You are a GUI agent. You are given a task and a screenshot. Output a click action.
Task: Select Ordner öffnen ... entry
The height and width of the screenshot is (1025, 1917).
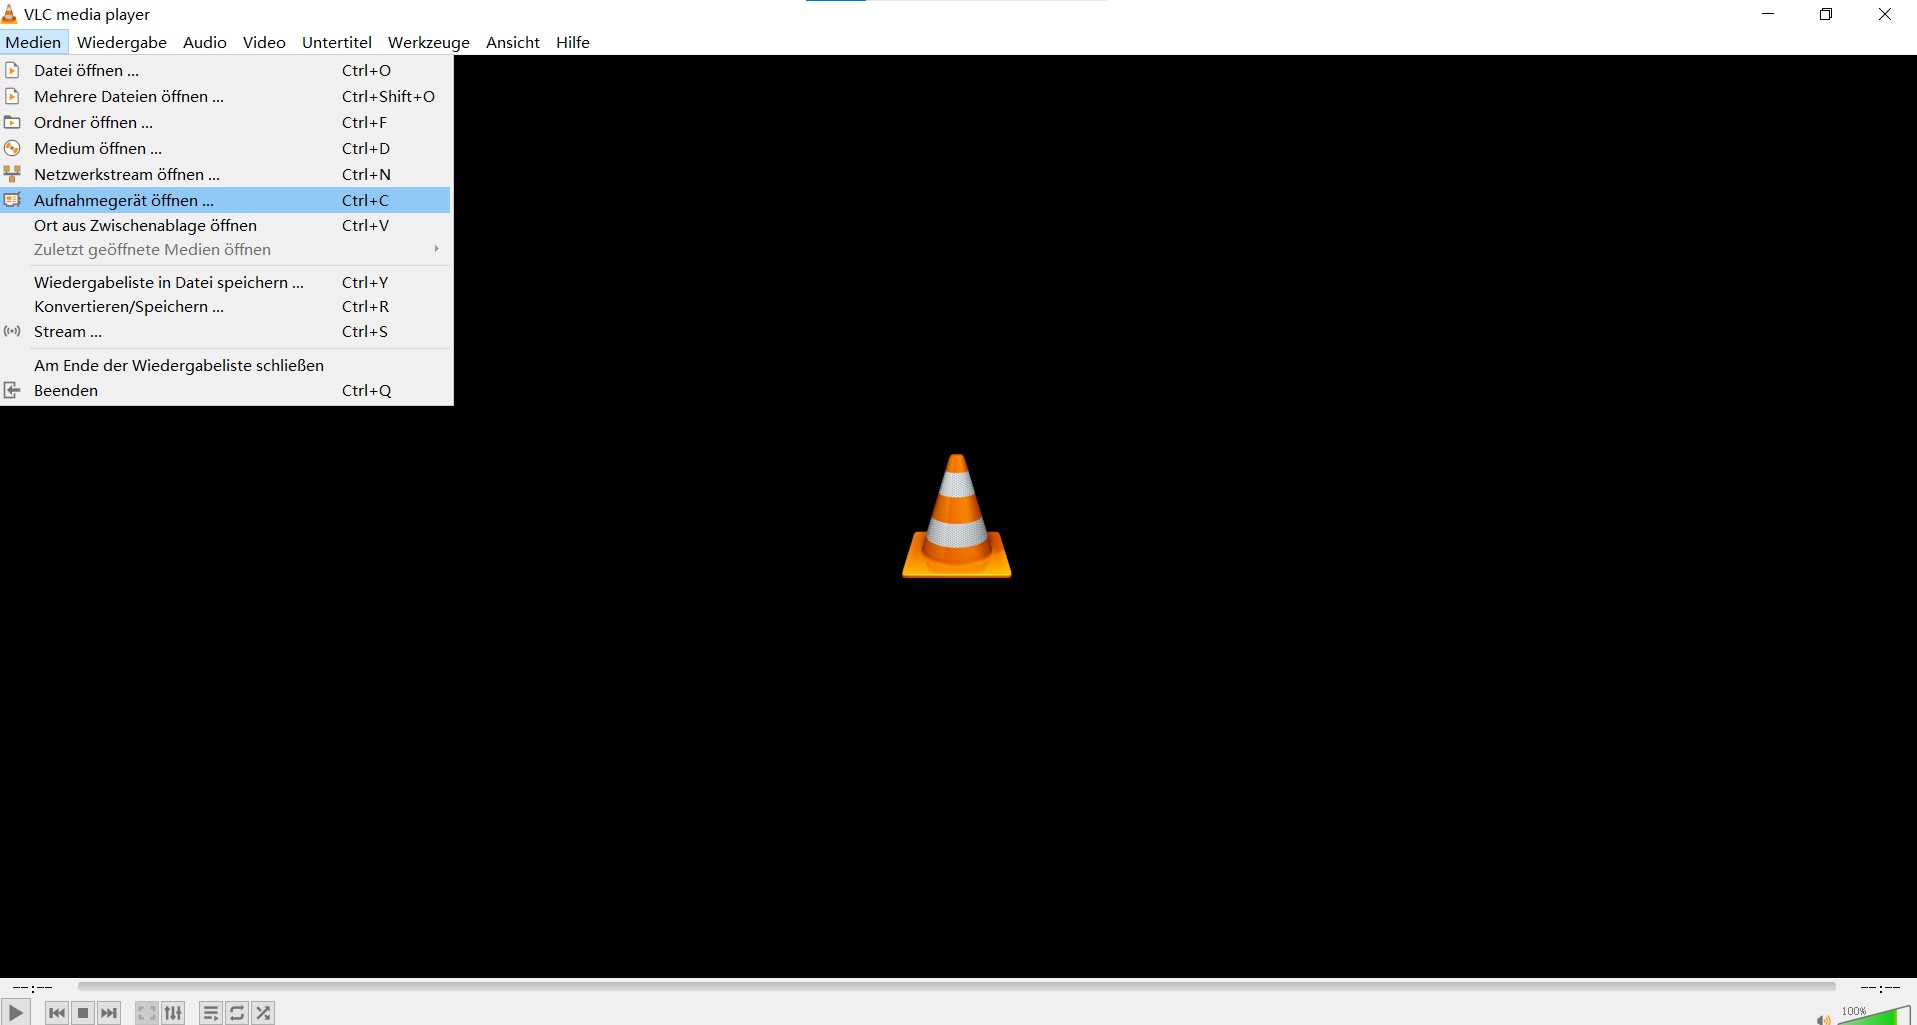(x=226, y=122)
